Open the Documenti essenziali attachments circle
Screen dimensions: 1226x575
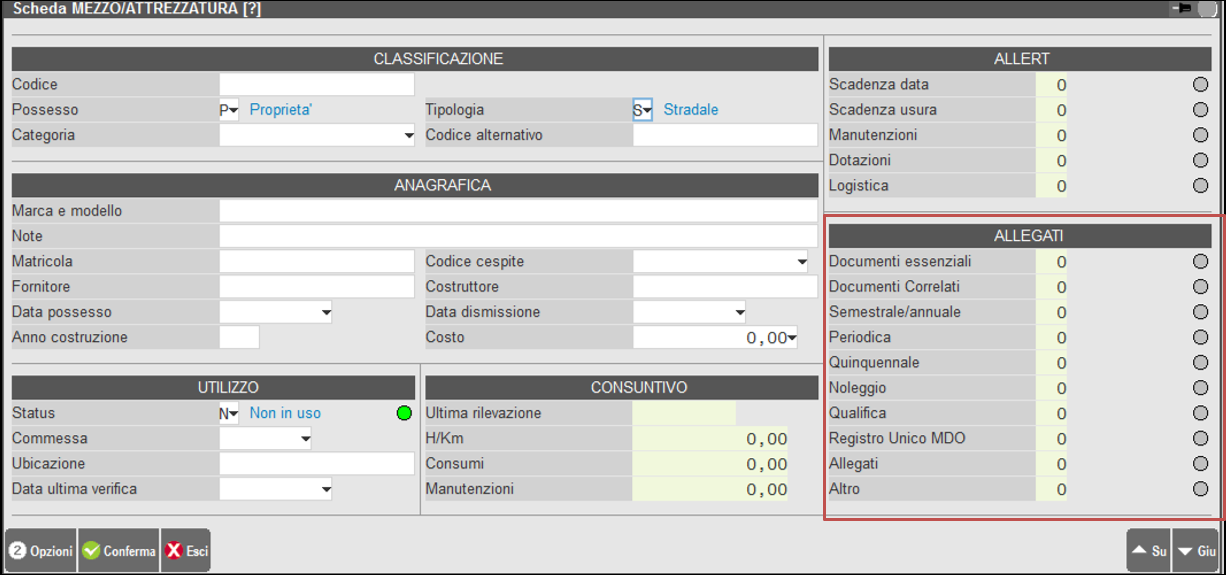point(1200,262)
